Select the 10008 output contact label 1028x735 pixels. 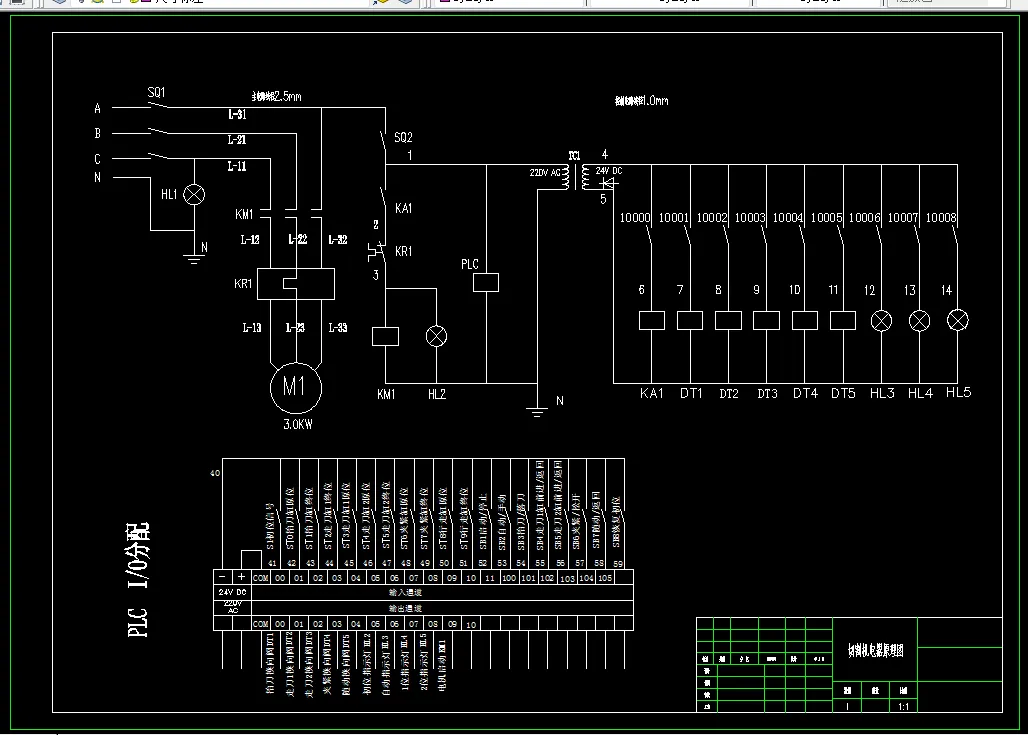(x=941, y=218)
